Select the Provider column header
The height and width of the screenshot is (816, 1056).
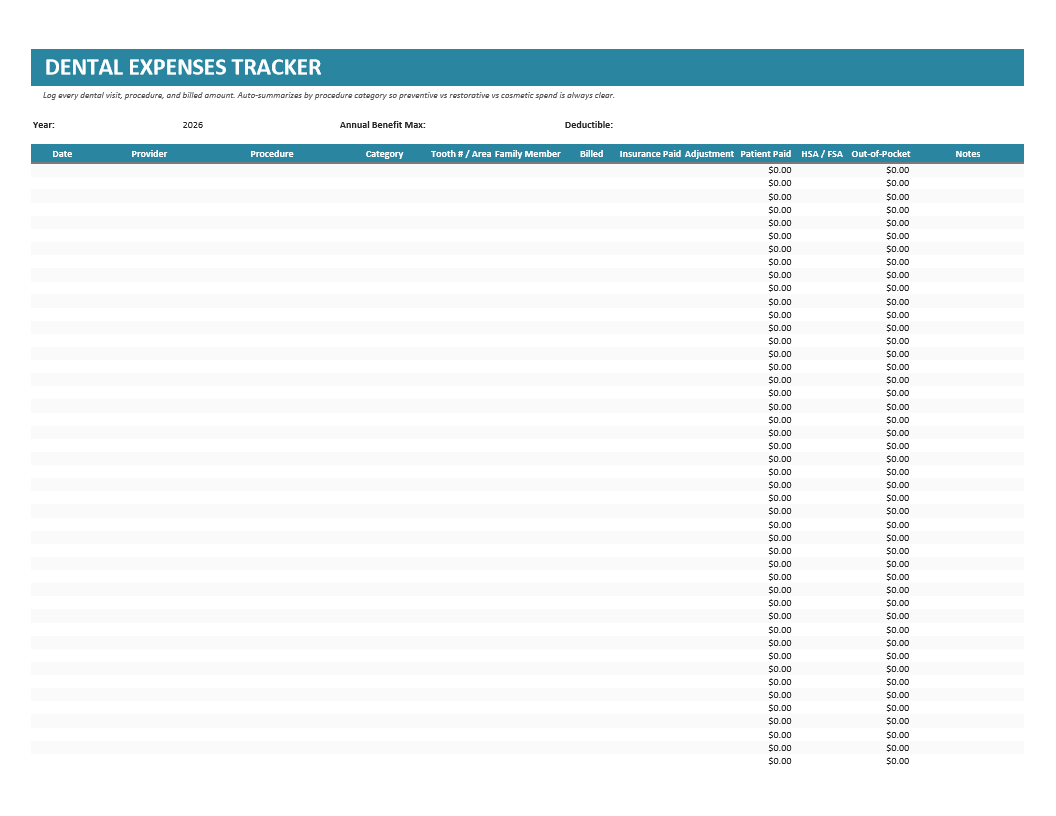[149, 154]
